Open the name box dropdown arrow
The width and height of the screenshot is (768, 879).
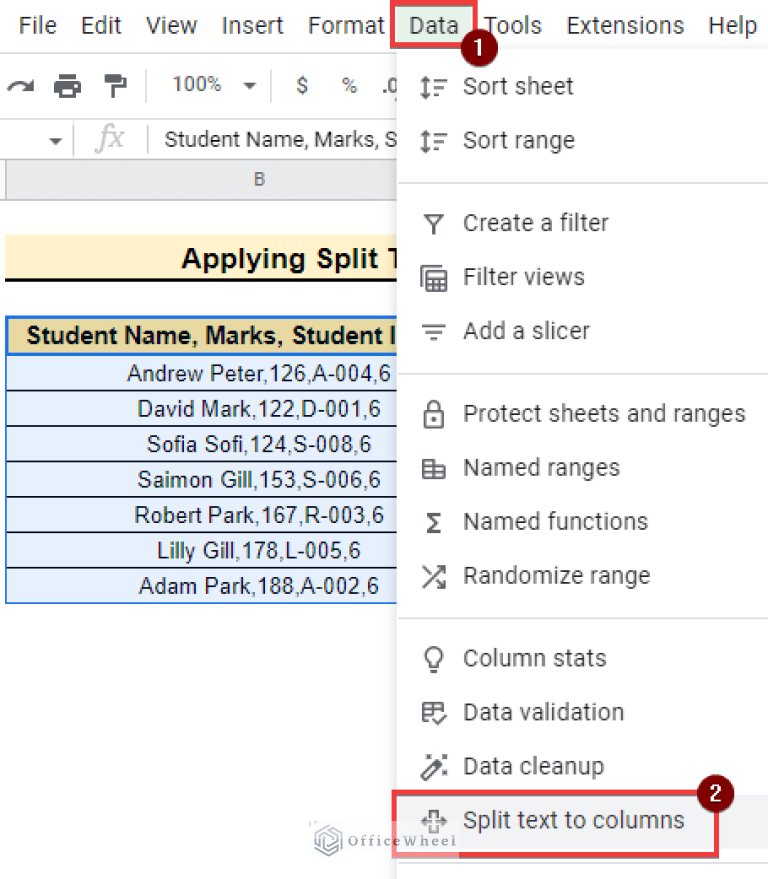tap(55, 141)
